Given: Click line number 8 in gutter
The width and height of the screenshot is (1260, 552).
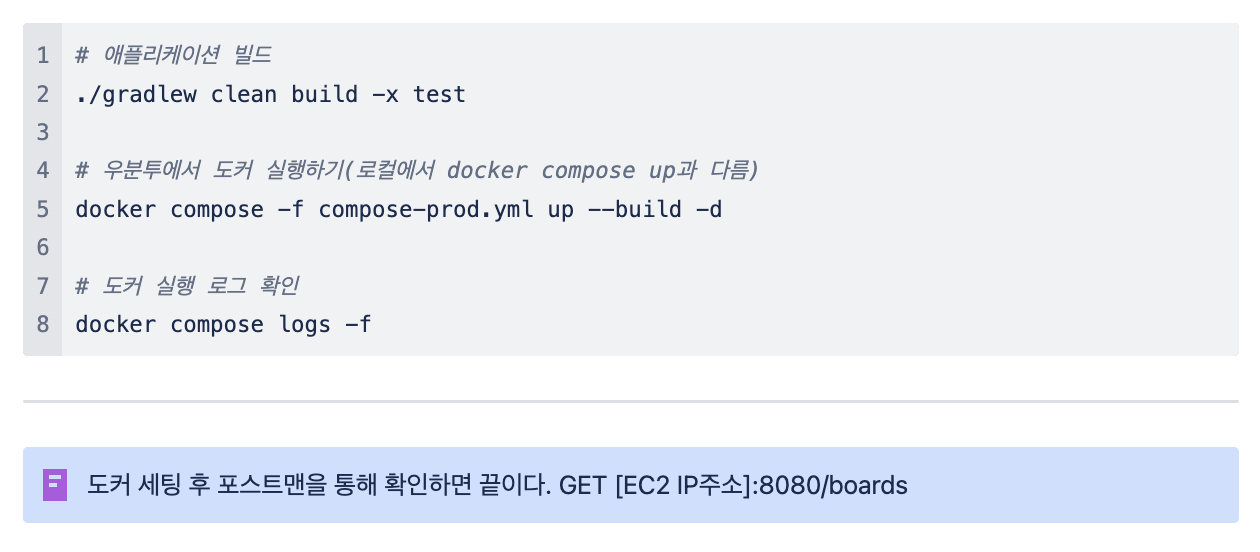Looking at the screenshot, I should pyautogui.click(x=43, y=325).
